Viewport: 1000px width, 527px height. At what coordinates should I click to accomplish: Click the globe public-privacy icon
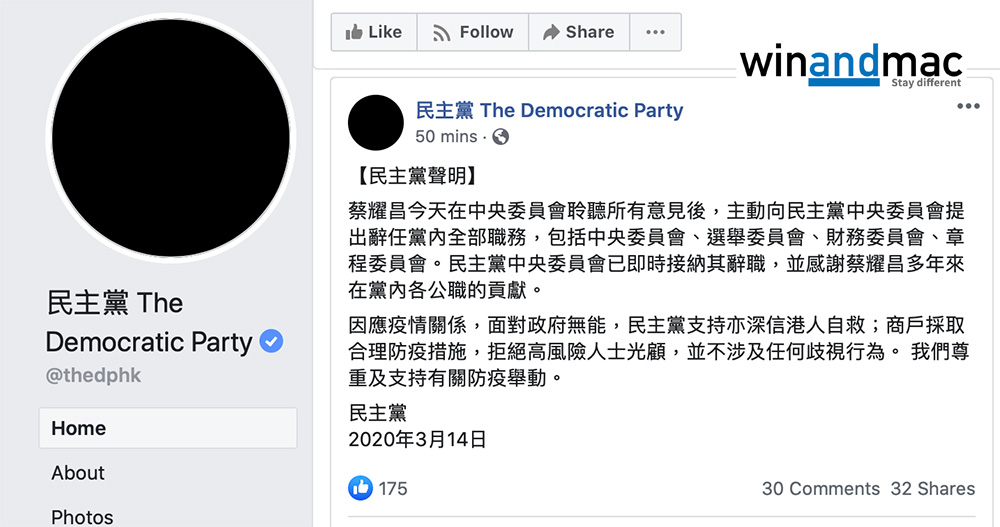tap(501, 136)
